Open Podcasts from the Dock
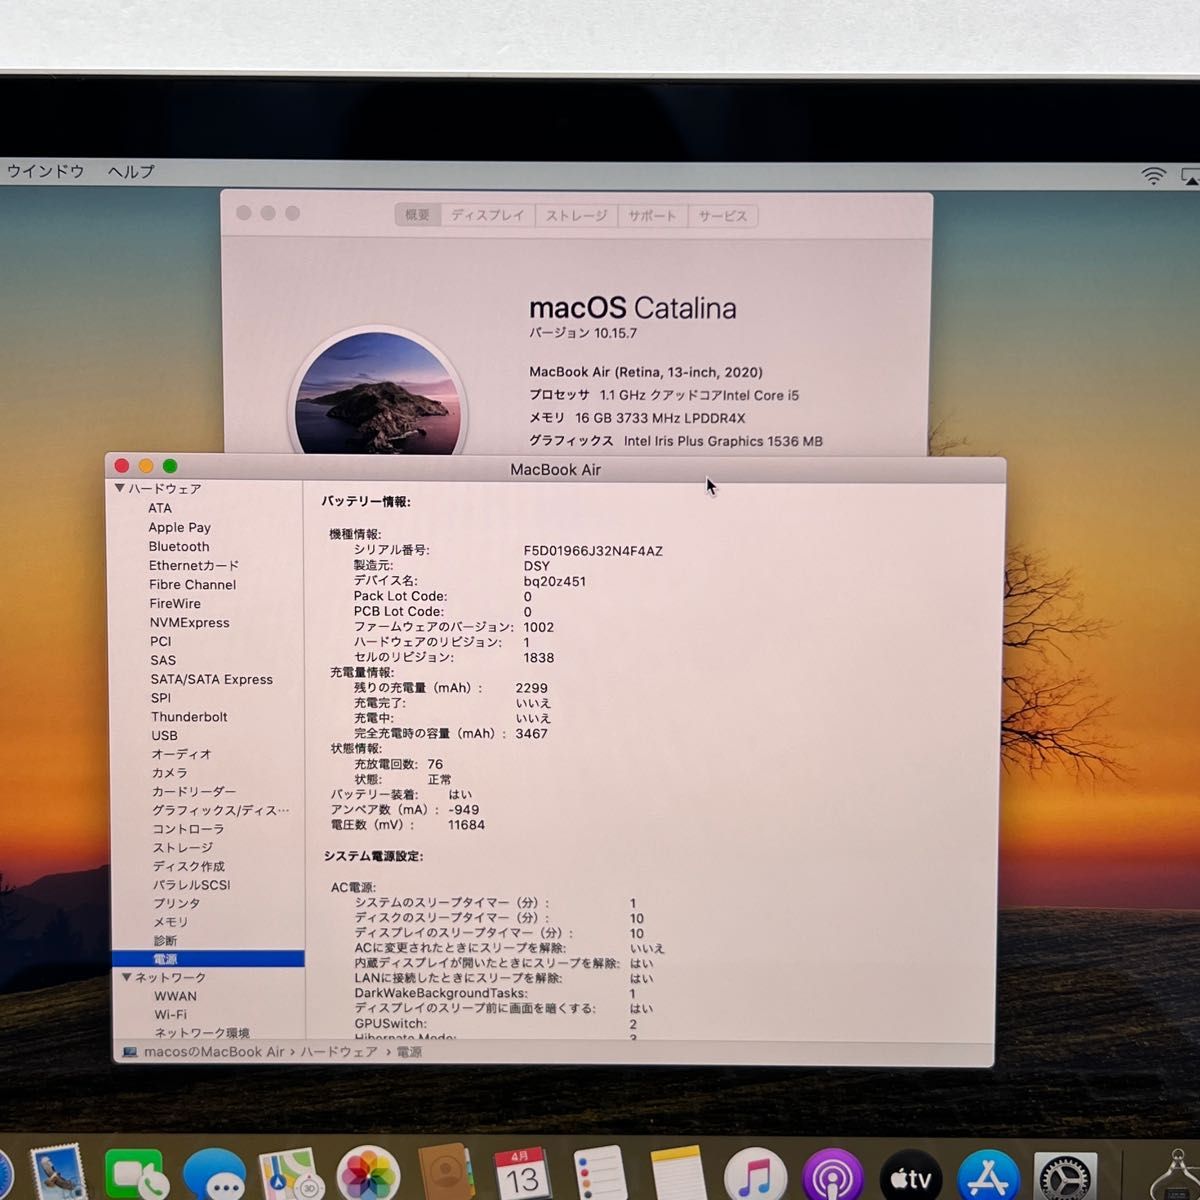The height and width of the screenshot is (1200, 1200). pyautogui.click(x=832, y=1174)
